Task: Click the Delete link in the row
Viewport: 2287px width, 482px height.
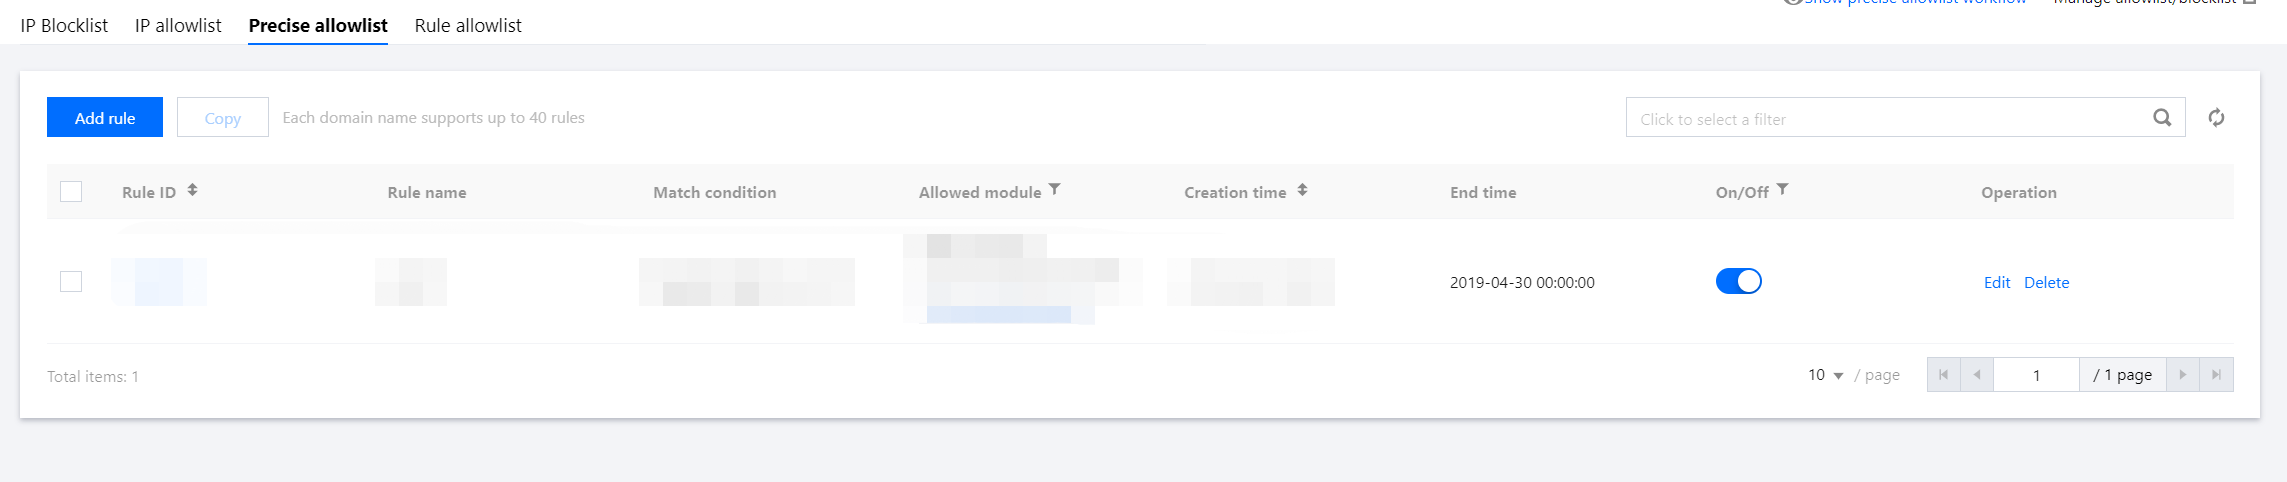Action: click(x=2046, y=283)
